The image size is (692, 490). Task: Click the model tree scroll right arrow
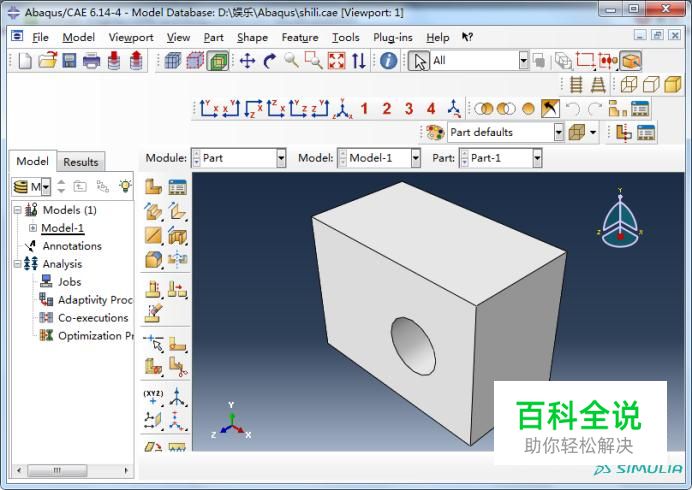click(126, 471)
